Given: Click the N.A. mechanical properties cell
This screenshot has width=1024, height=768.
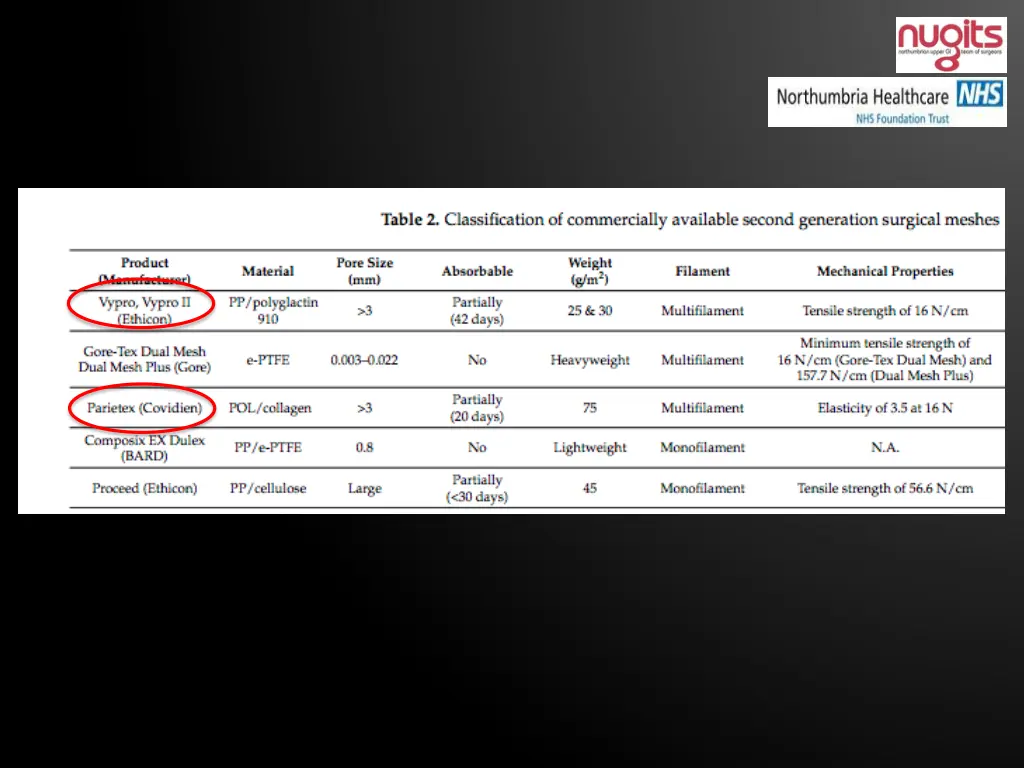Looking at the screenshot, I should (x=885, y=448).
